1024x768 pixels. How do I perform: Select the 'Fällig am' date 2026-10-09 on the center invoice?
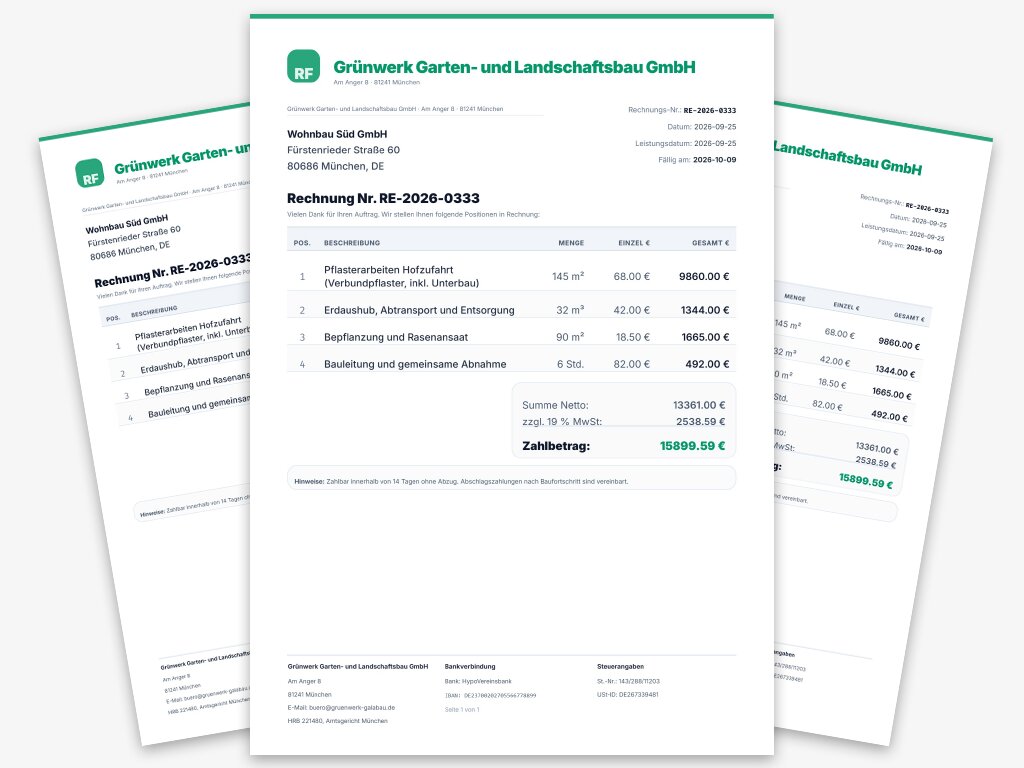[x=714, y=159]
